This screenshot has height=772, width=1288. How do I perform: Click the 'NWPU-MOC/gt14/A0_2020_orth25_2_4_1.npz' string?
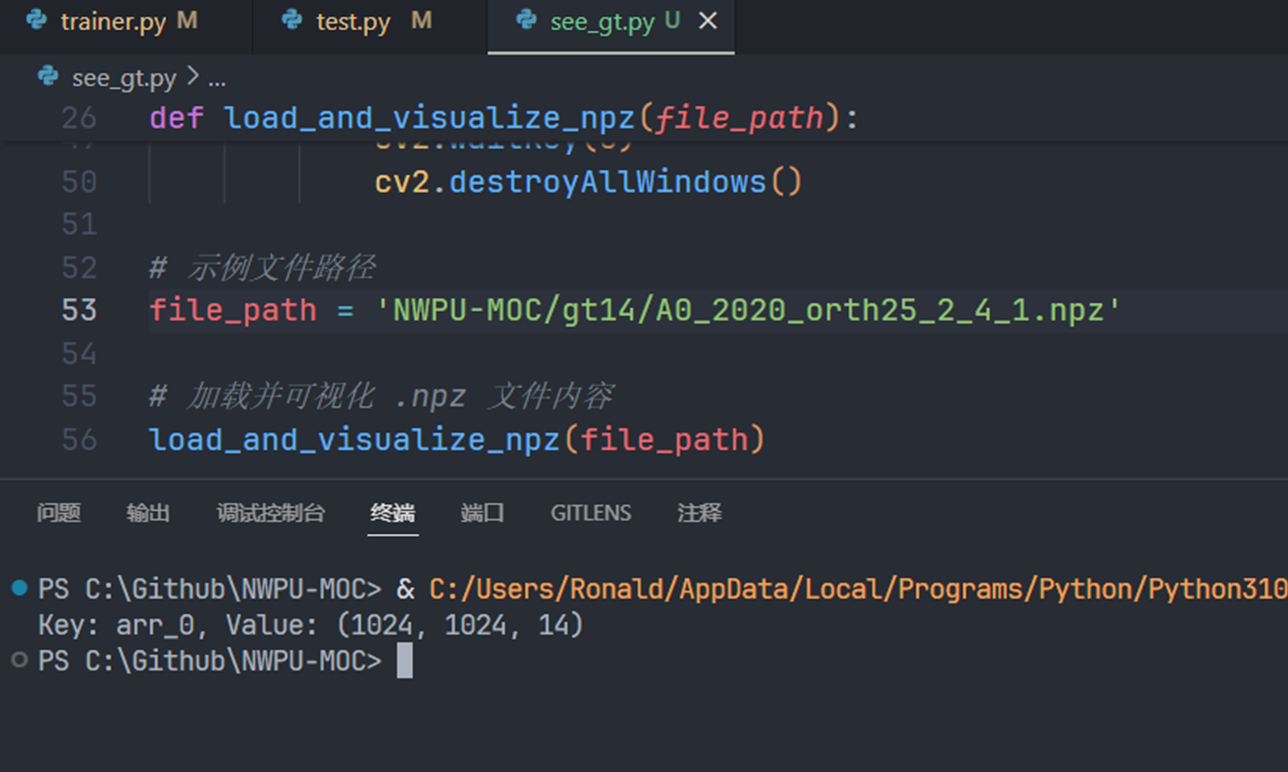pos(748,310)
